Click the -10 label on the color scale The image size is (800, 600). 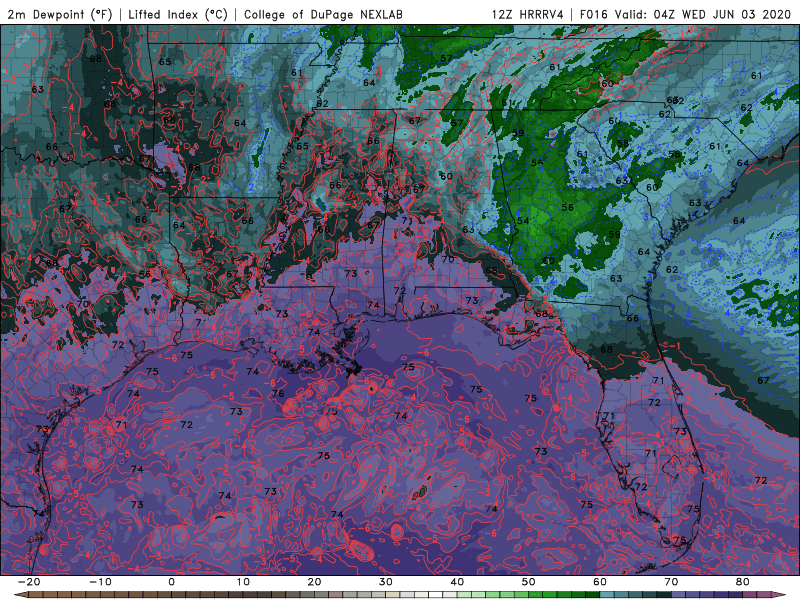[100, 582]
